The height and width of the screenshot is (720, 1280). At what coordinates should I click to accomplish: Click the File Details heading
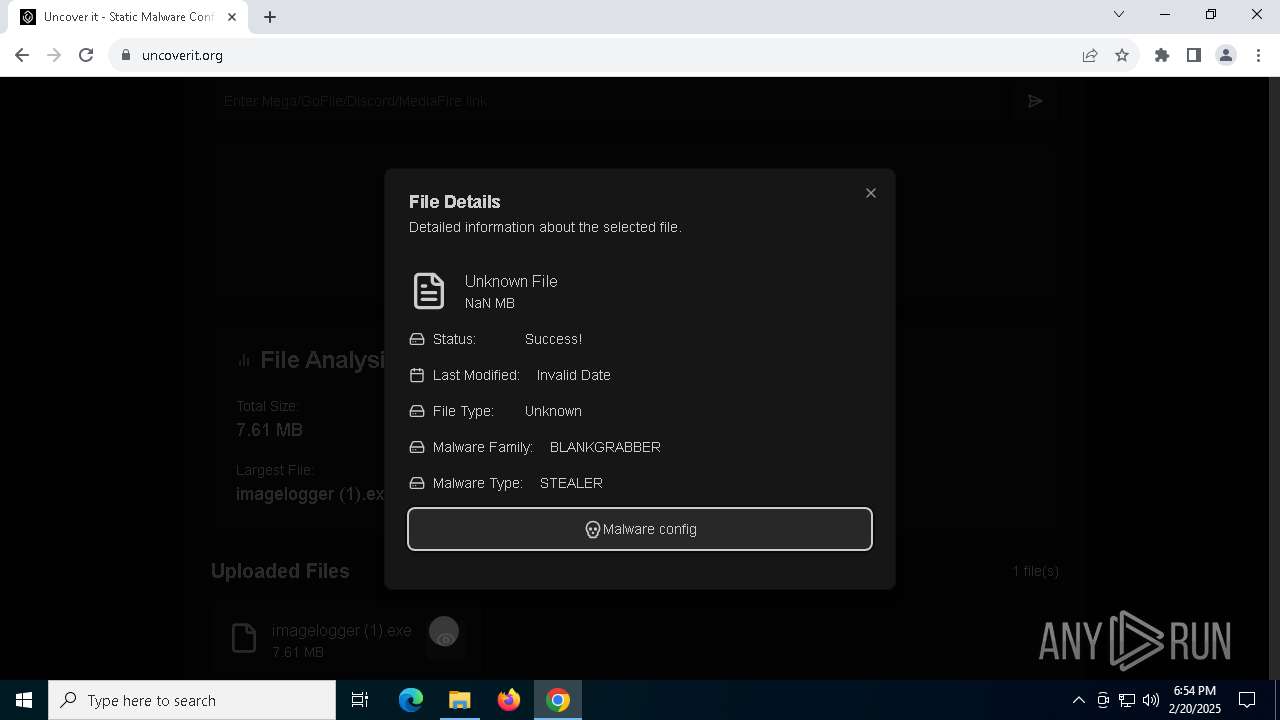454,201
